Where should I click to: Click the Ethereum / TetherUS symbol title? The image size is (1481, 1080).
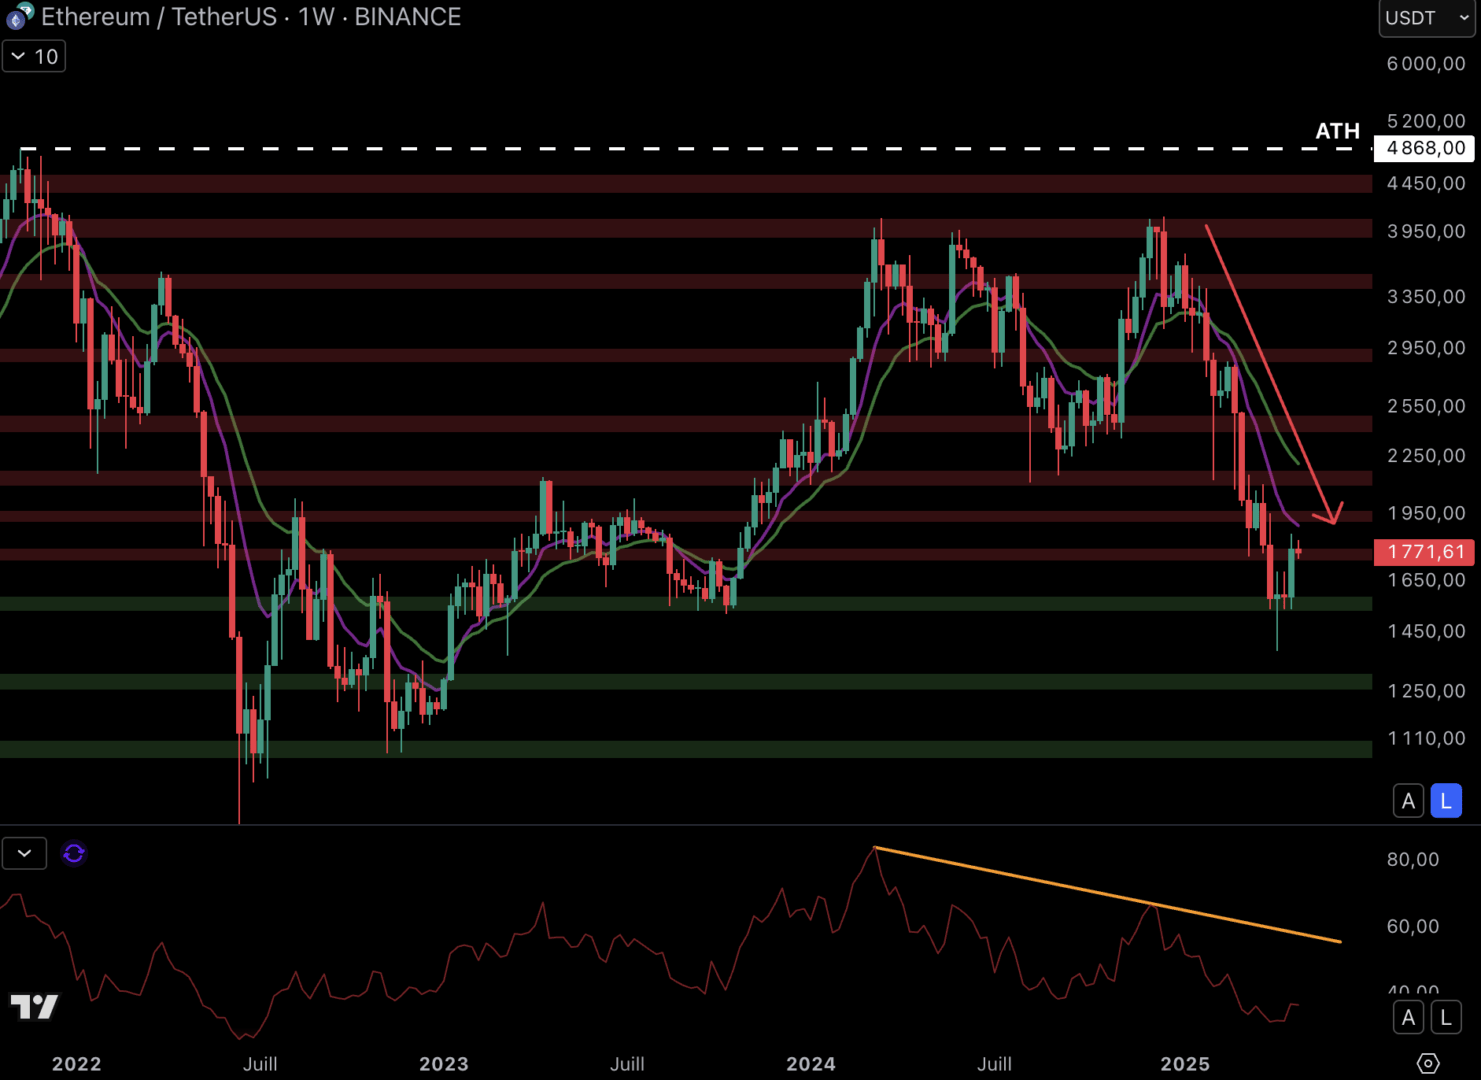[160, 17]
